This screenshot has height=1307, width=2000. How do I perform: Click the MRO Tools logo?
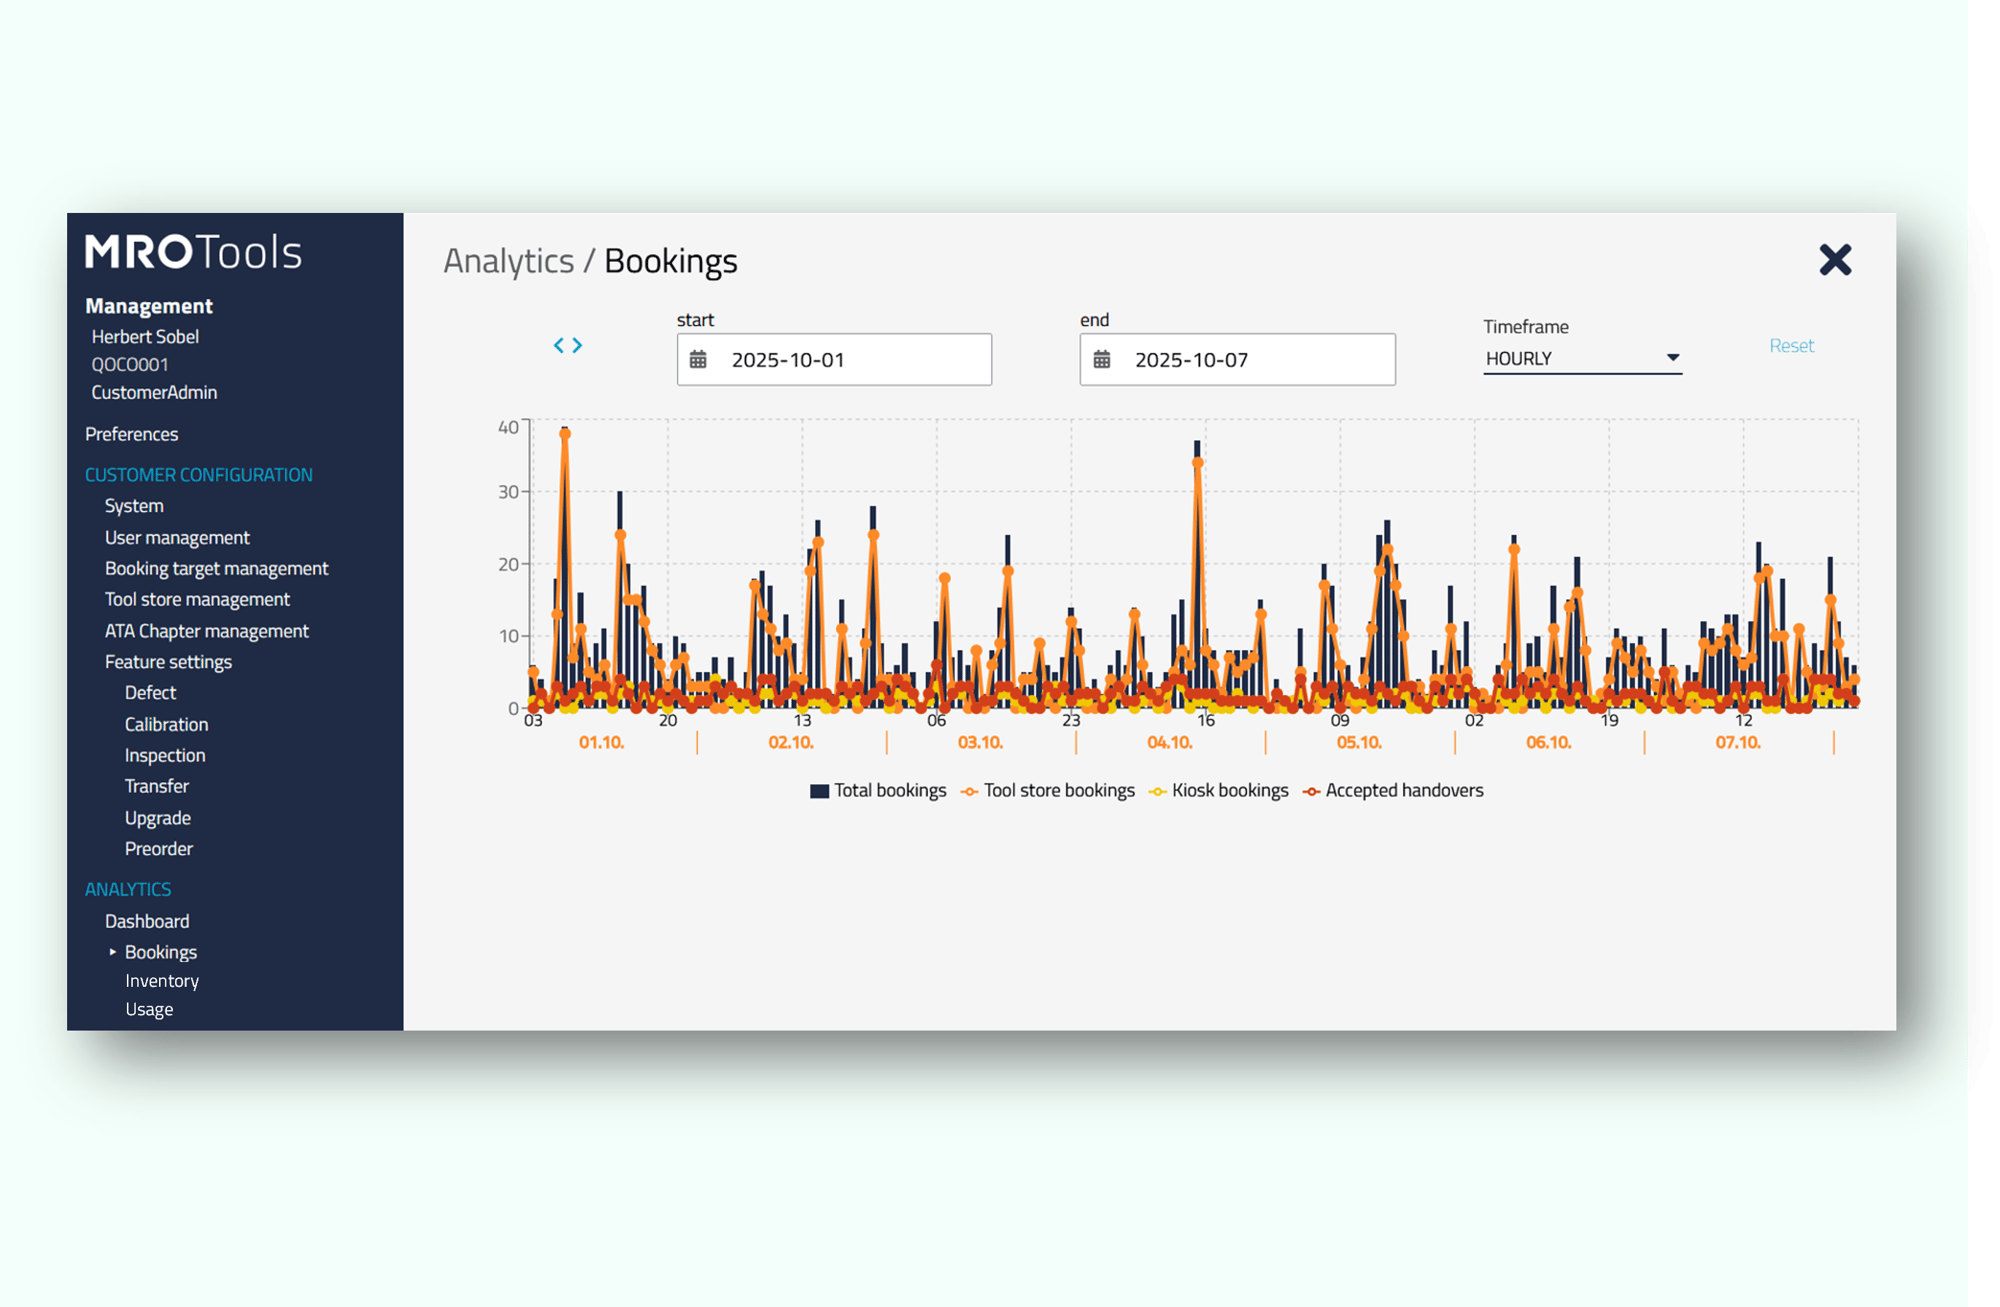point(194,252)
